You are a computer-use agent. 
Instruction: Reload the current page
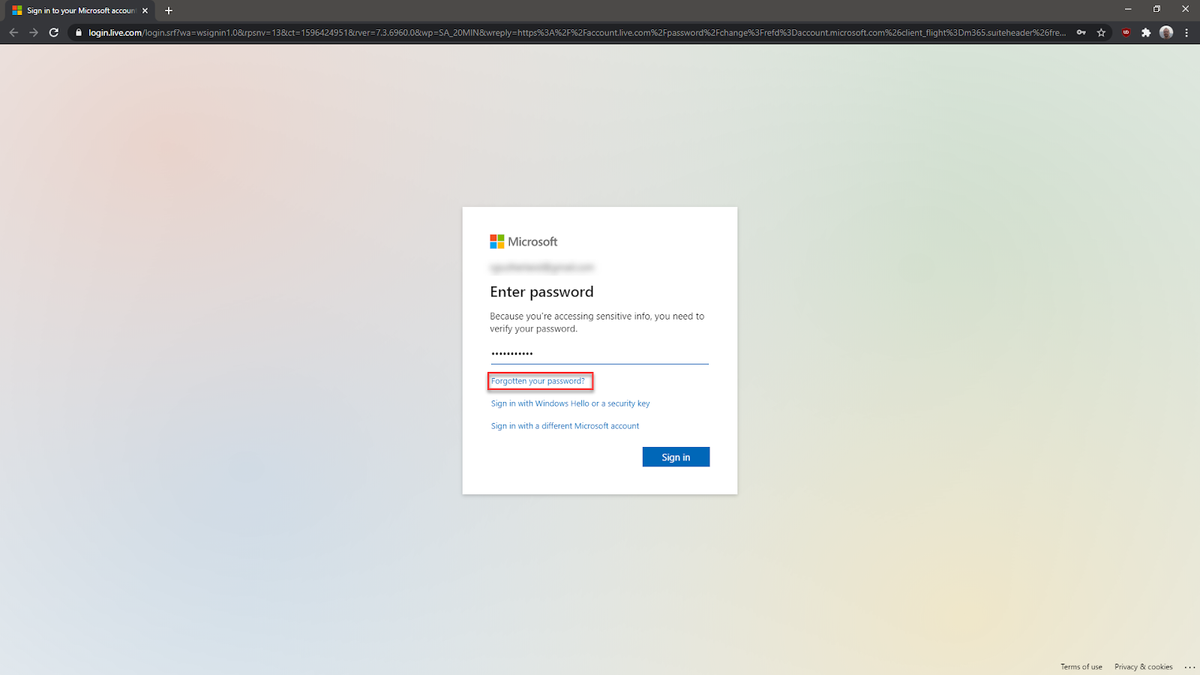point(53,32)
